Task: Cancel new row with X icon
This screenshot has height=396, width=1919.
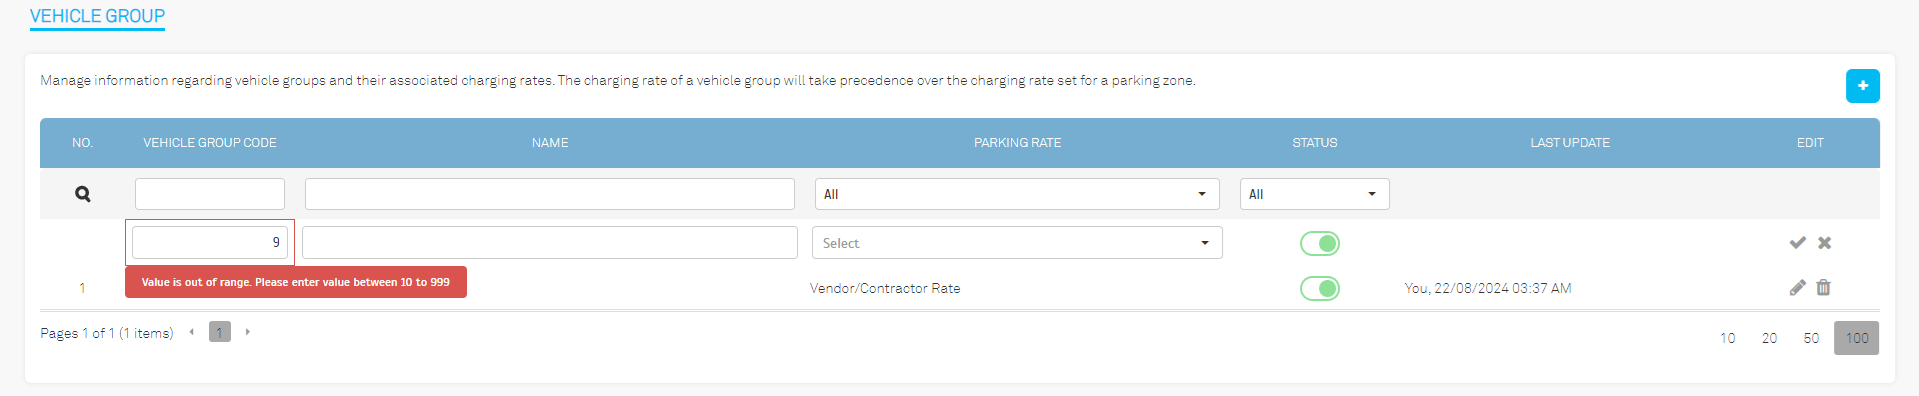Action: click(1825, 243)
